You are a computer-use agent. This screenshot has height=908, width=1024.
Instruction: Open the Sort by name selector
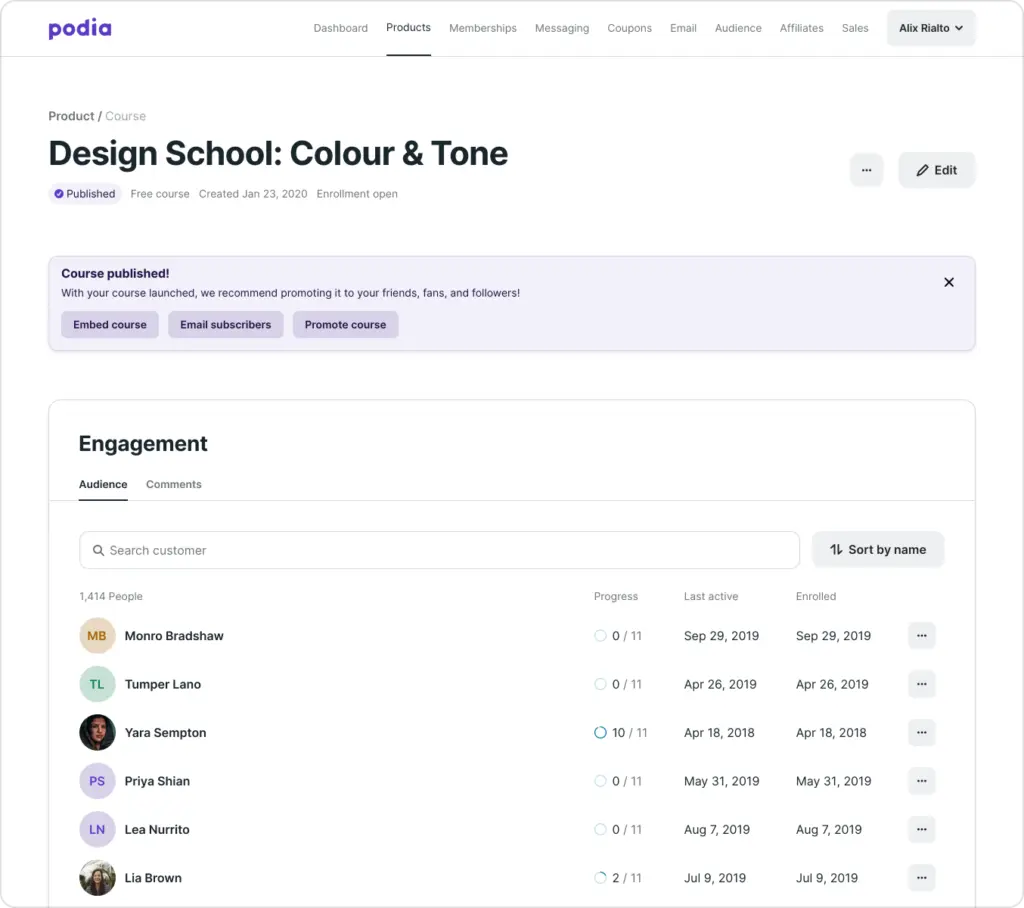pos(877,550)
